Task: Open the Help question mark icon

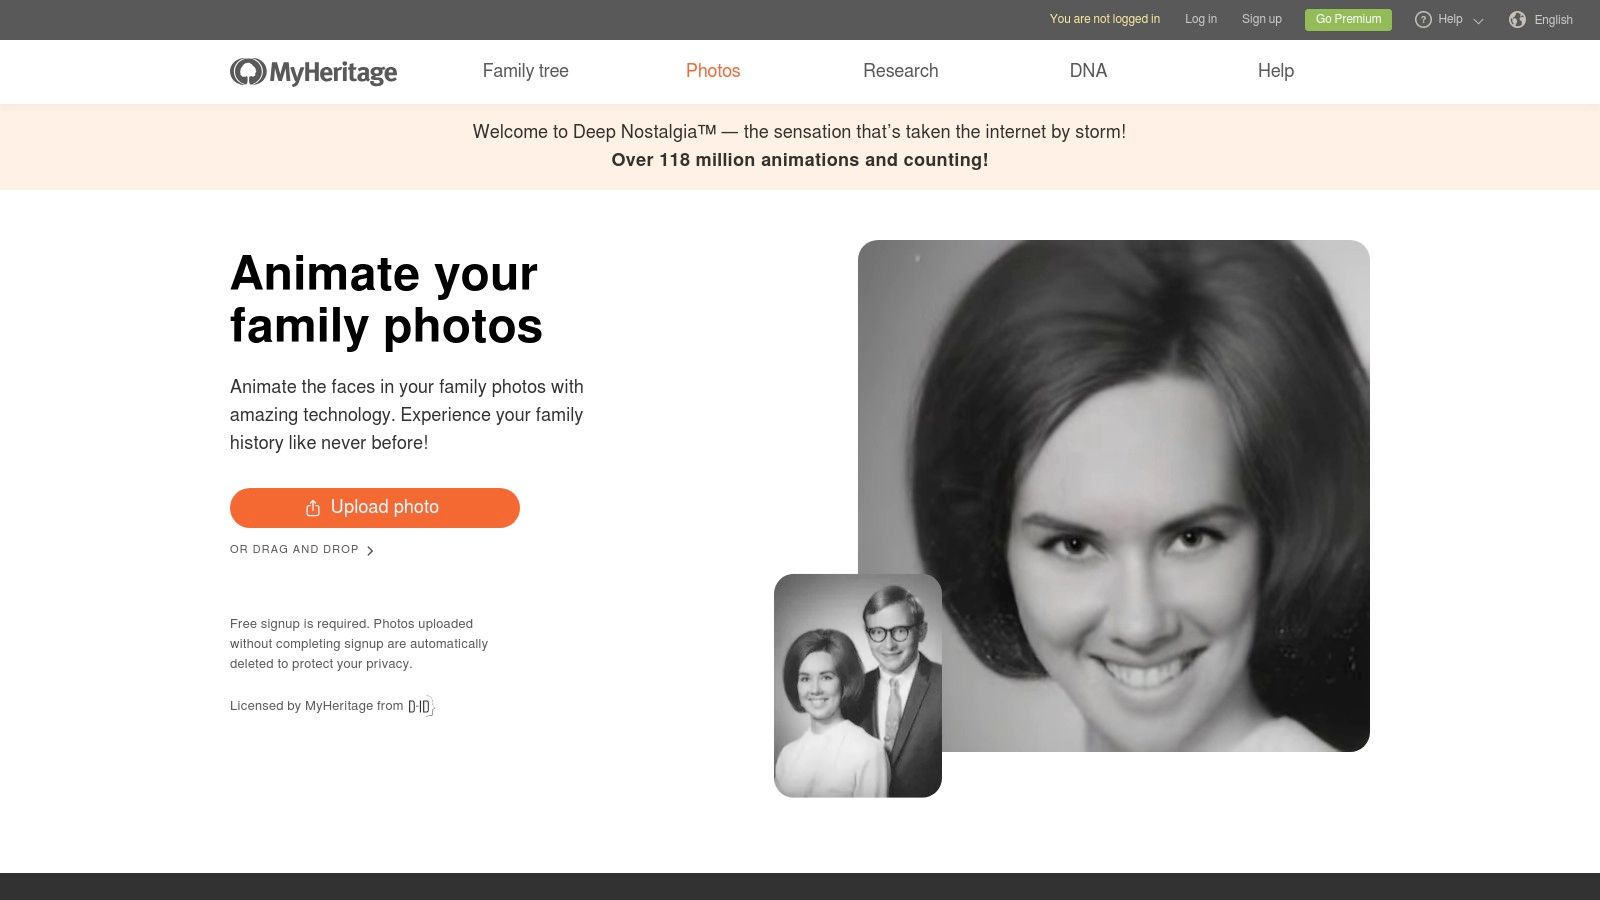Action: pos(1424,19)
